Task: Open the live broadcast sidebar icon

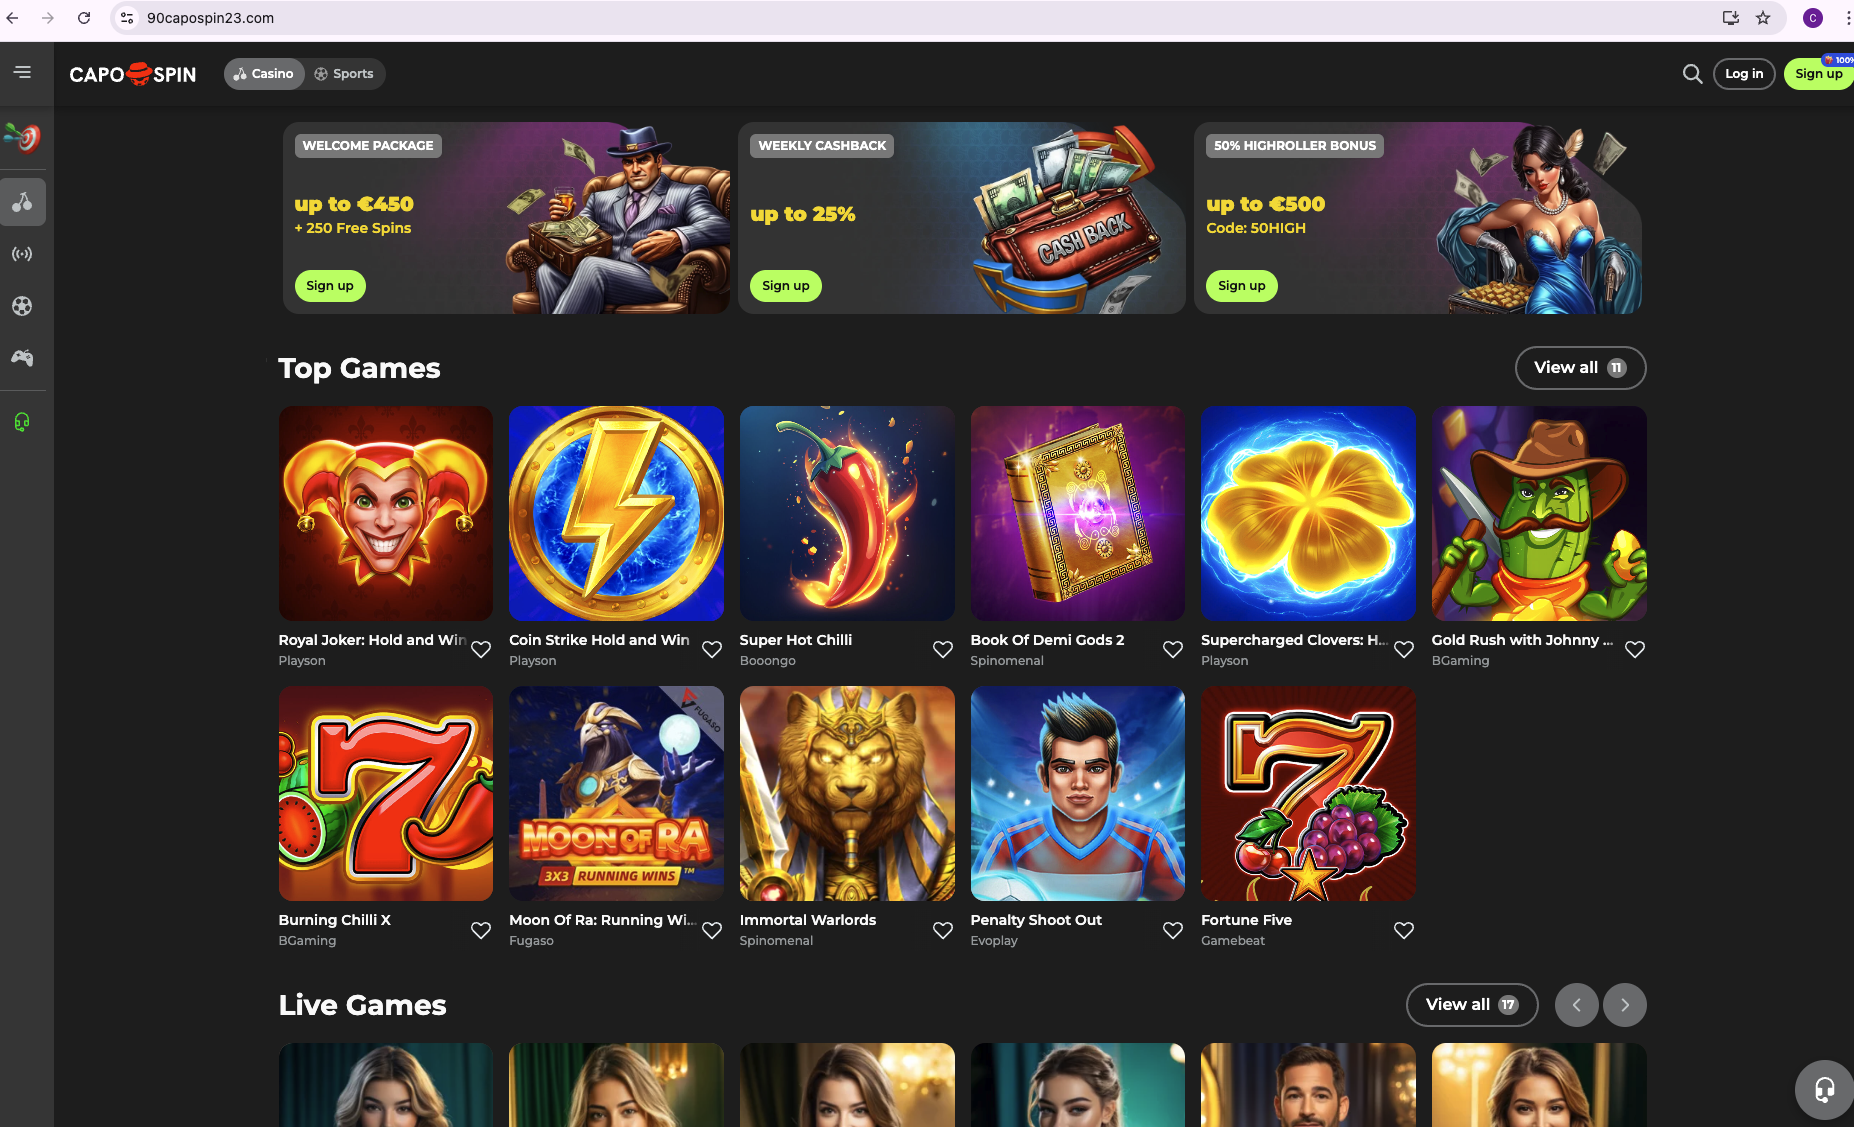Action: (x=22, y=254)
